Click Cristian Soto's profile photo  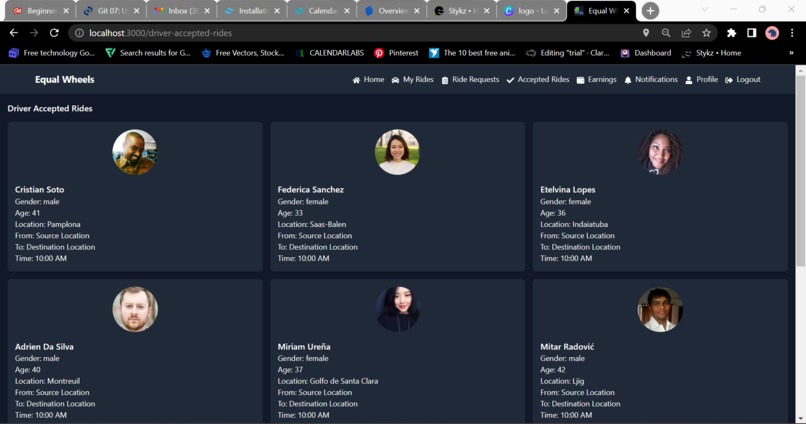click(x=135, y=152)
